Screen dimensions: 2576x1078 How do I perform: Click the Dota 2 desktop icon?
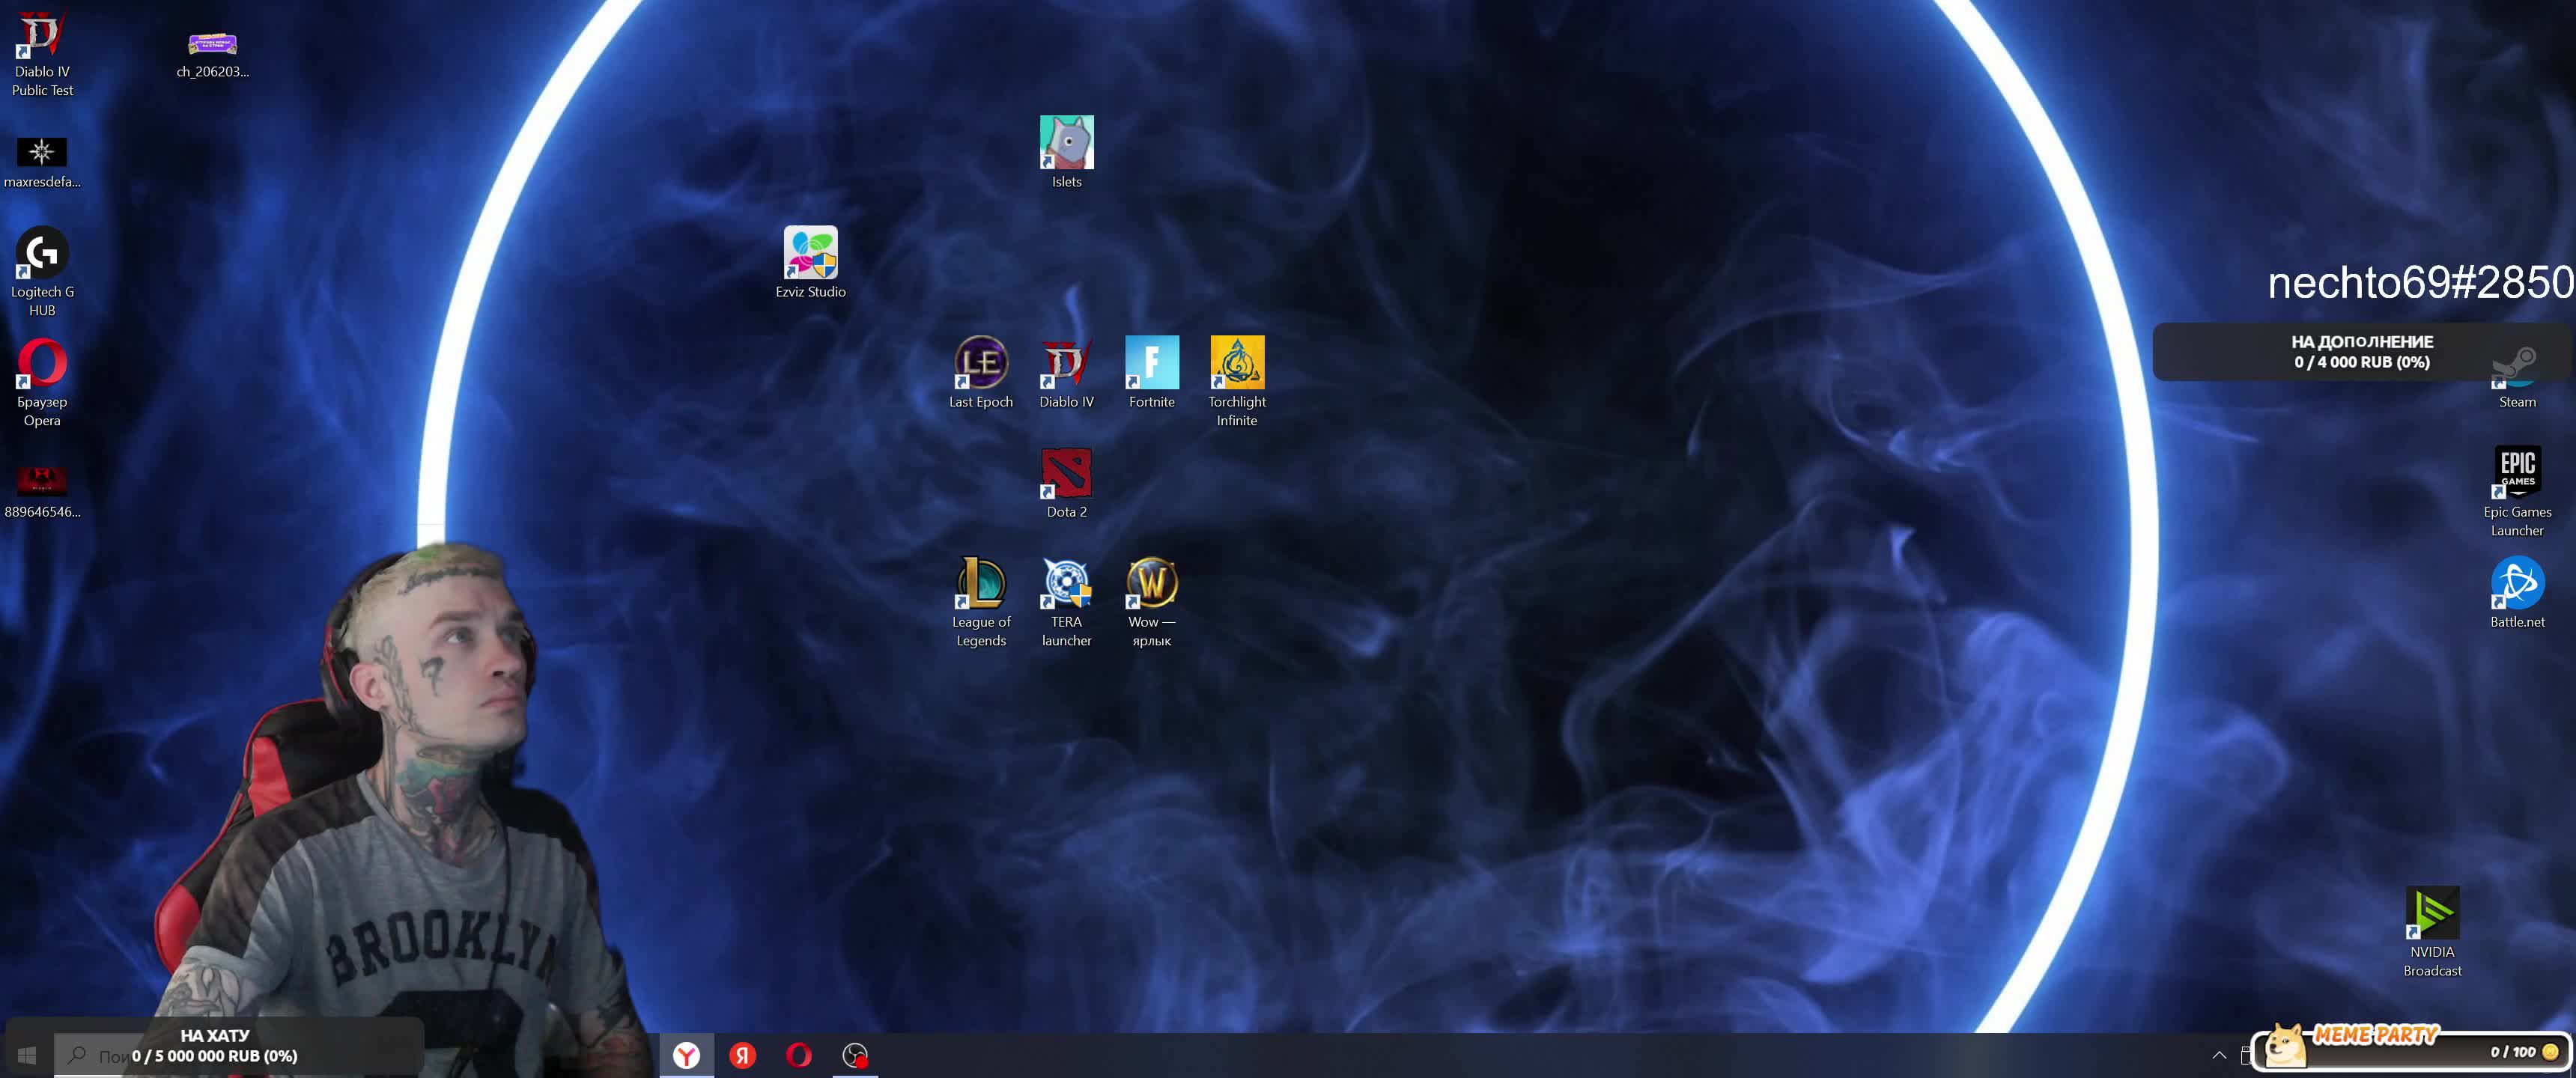pos(1066,474)
